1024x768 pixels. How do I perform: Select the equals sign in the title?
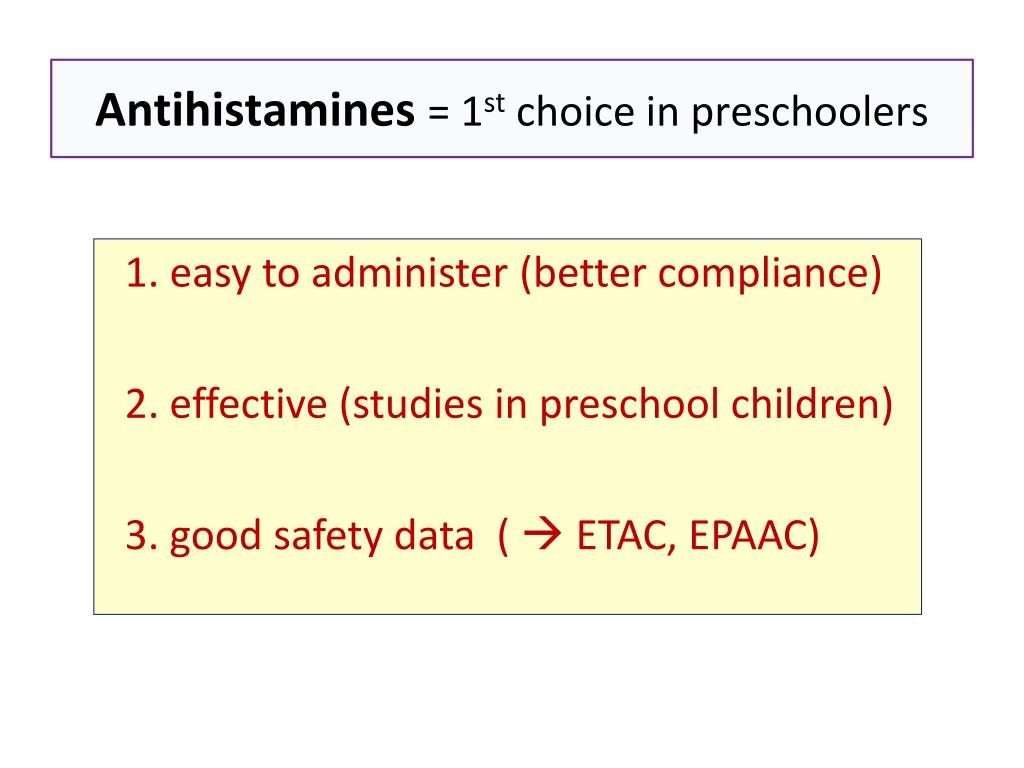click(438, 113)
